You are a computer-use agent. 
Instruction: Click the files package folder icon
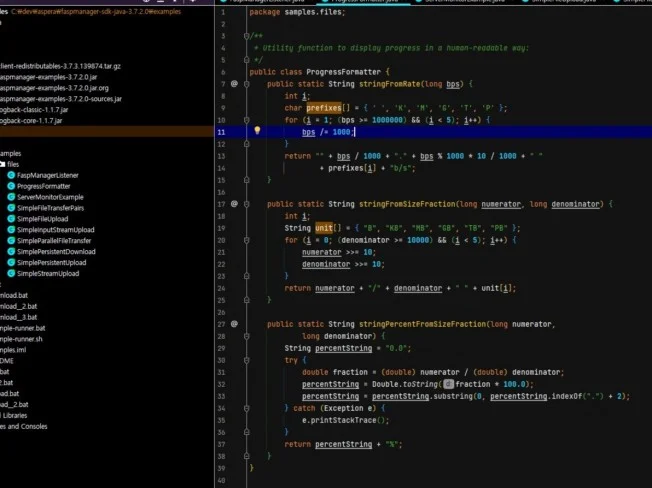3,164
